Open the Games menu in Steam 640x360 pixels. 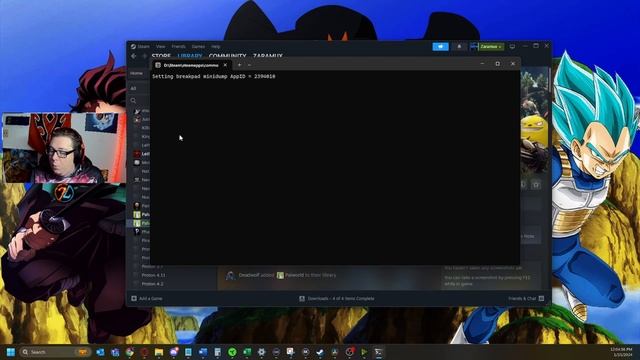[198, 47]
